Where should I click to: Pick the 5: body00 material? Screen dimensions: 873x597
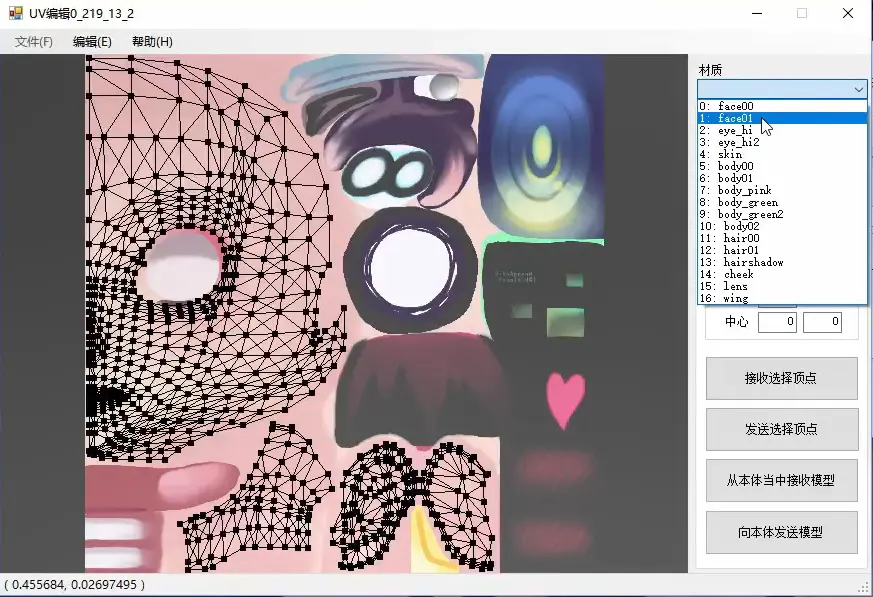pos(782,166)
